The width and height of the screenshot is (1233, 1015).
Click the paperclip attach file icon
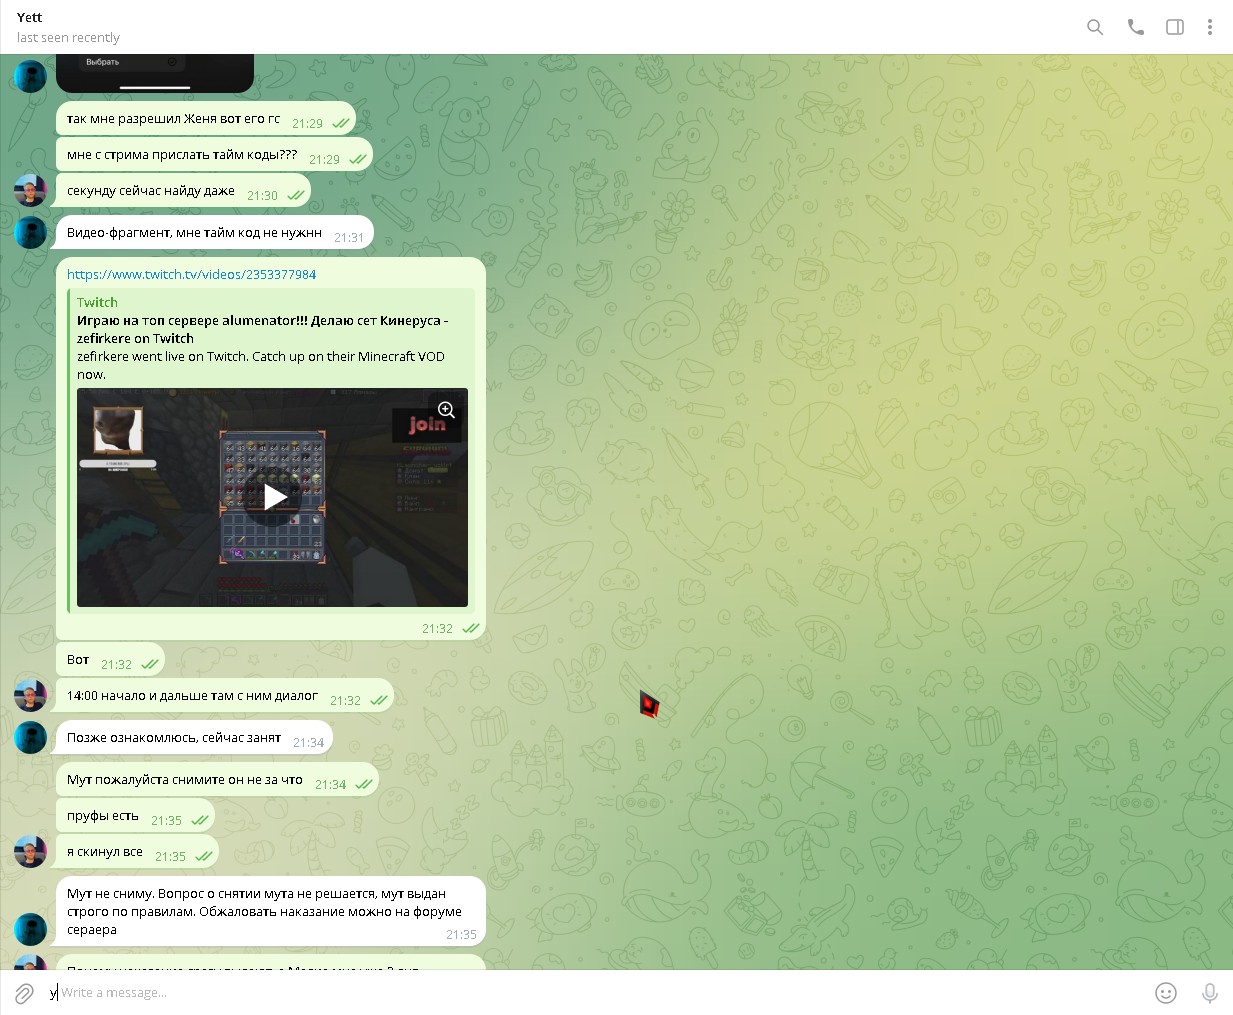[24, 993]
